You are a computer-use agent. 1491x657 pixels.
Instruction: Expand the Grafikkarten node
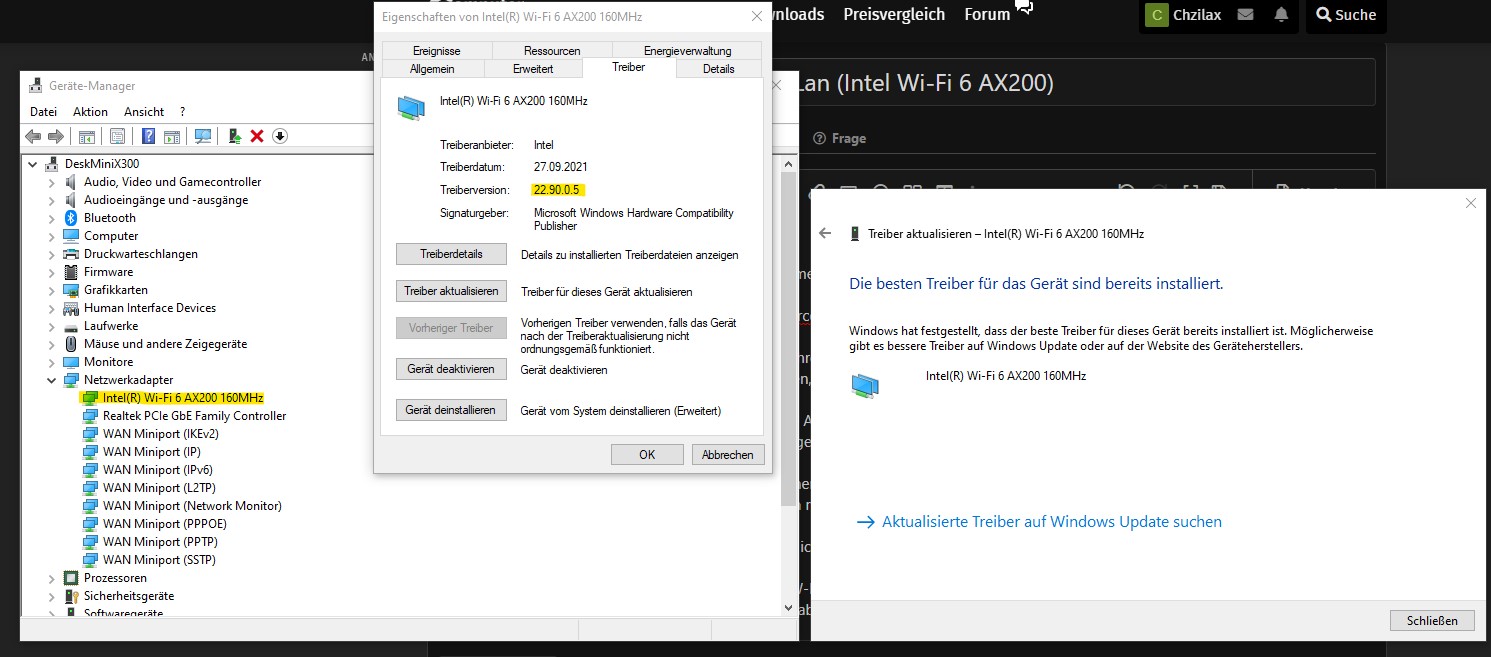(x=52, y=290)
